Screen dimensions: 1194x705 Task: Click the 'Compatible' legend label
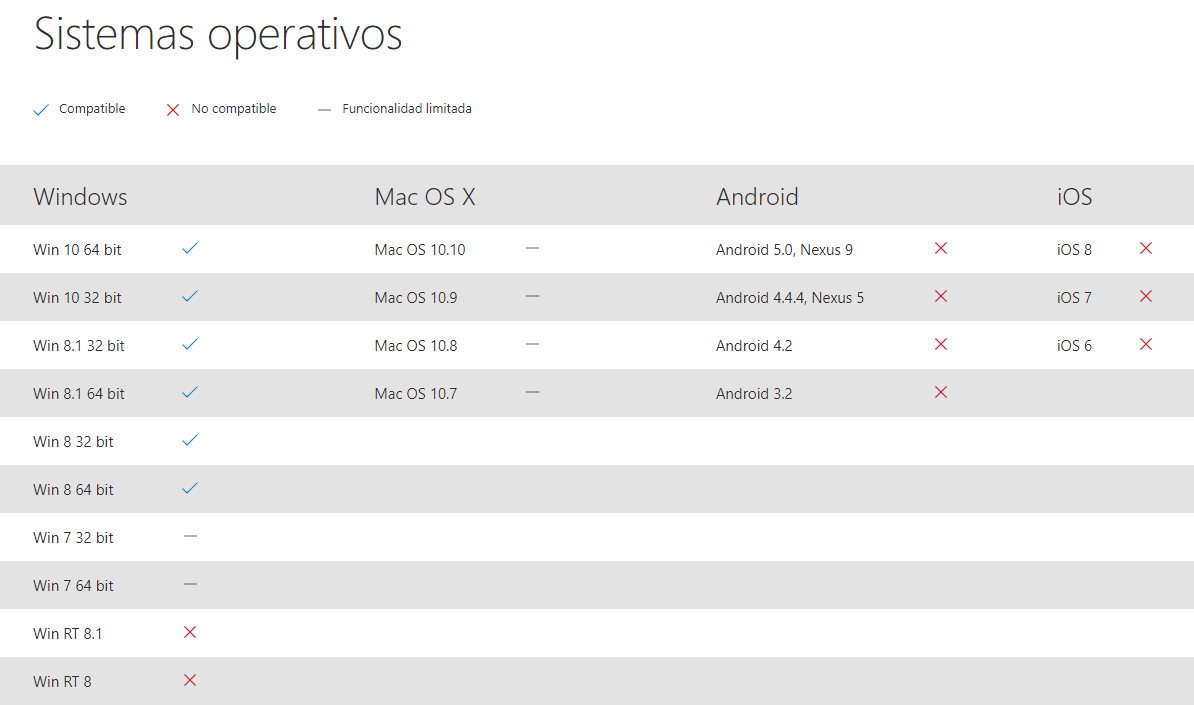(x=92, y=109)
